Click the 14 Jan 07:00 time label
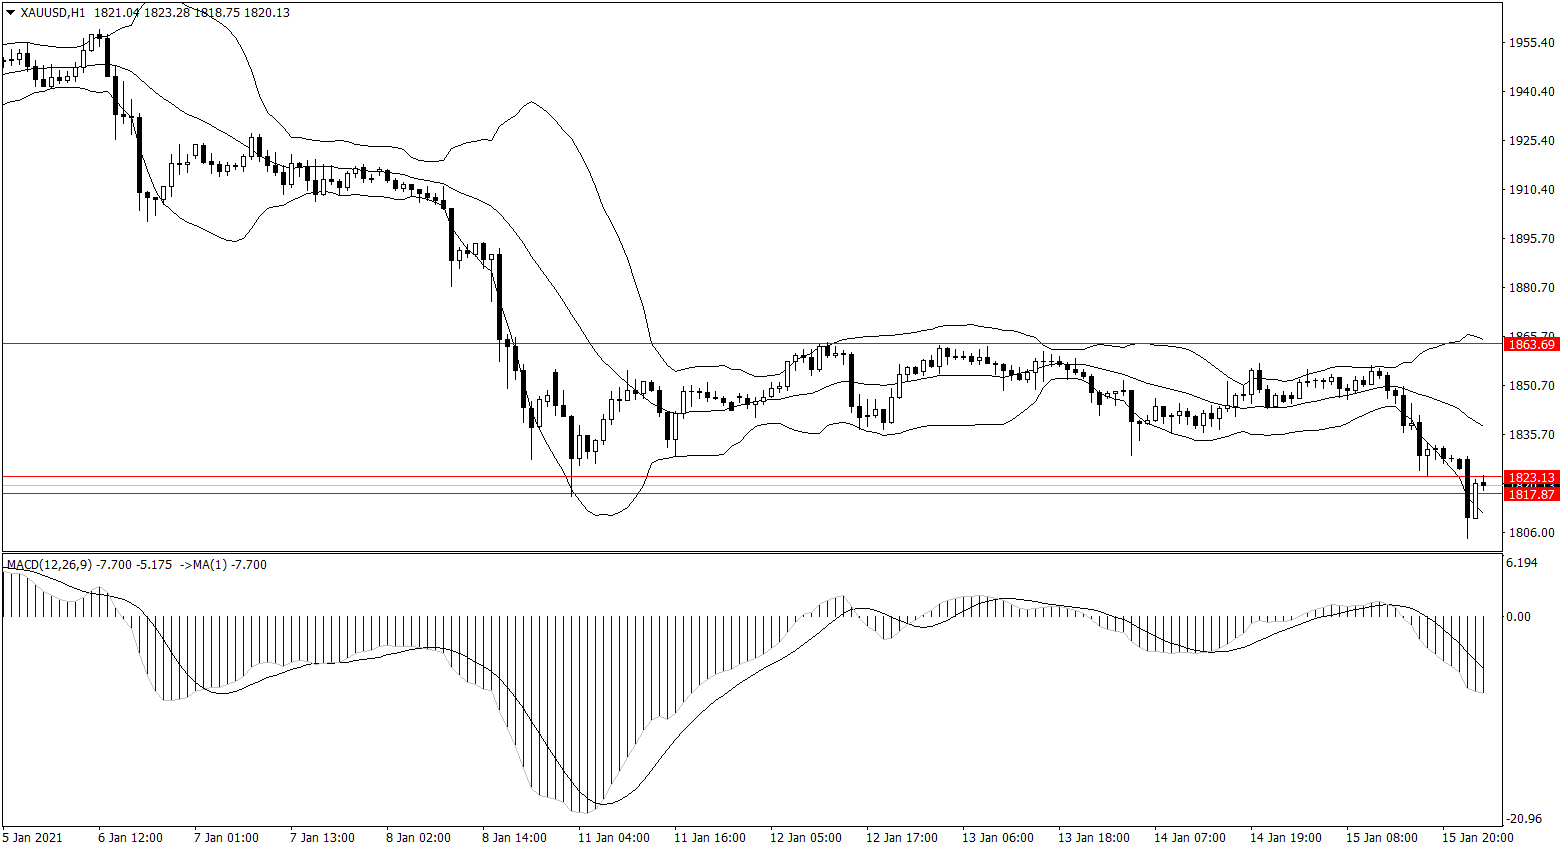 click(1189, 838)
